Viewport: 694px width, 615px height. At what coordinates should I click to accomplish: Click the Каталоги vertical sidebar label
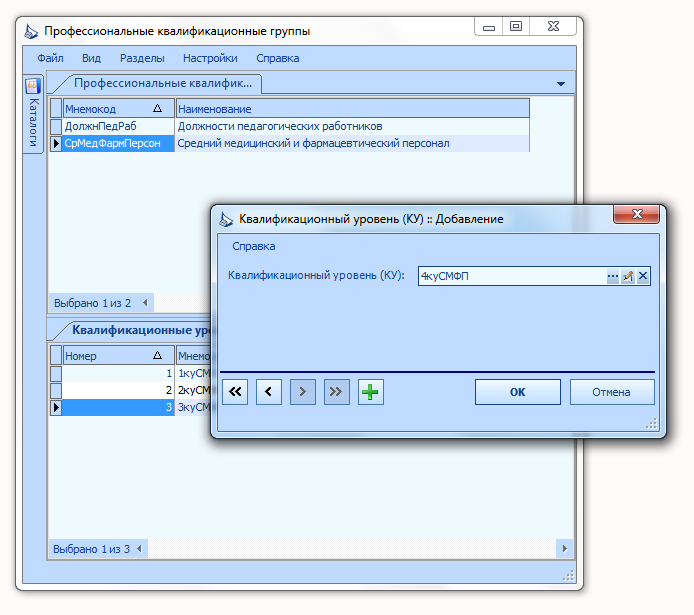pyautogui.click(x=33, y=123)
